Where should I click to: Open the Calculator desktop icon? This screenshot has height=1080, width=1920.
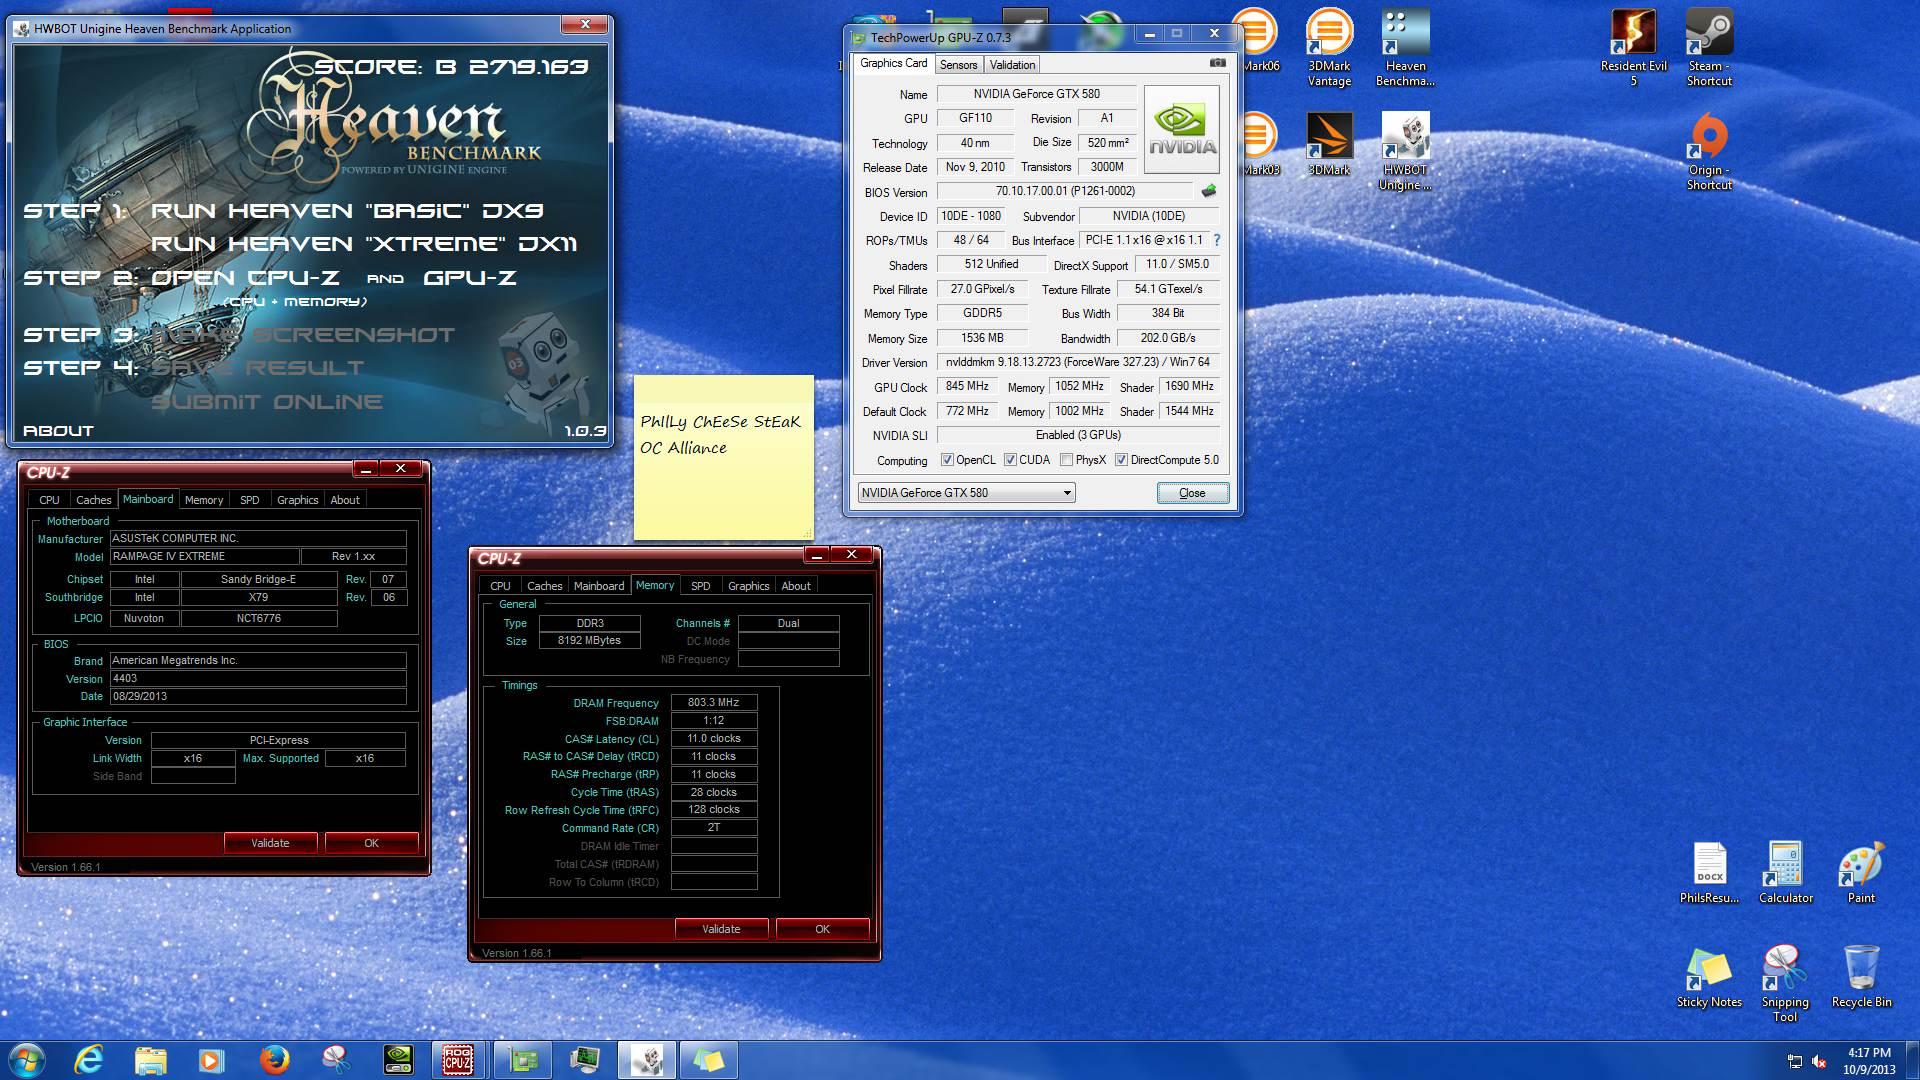(x=1785, y=873)
